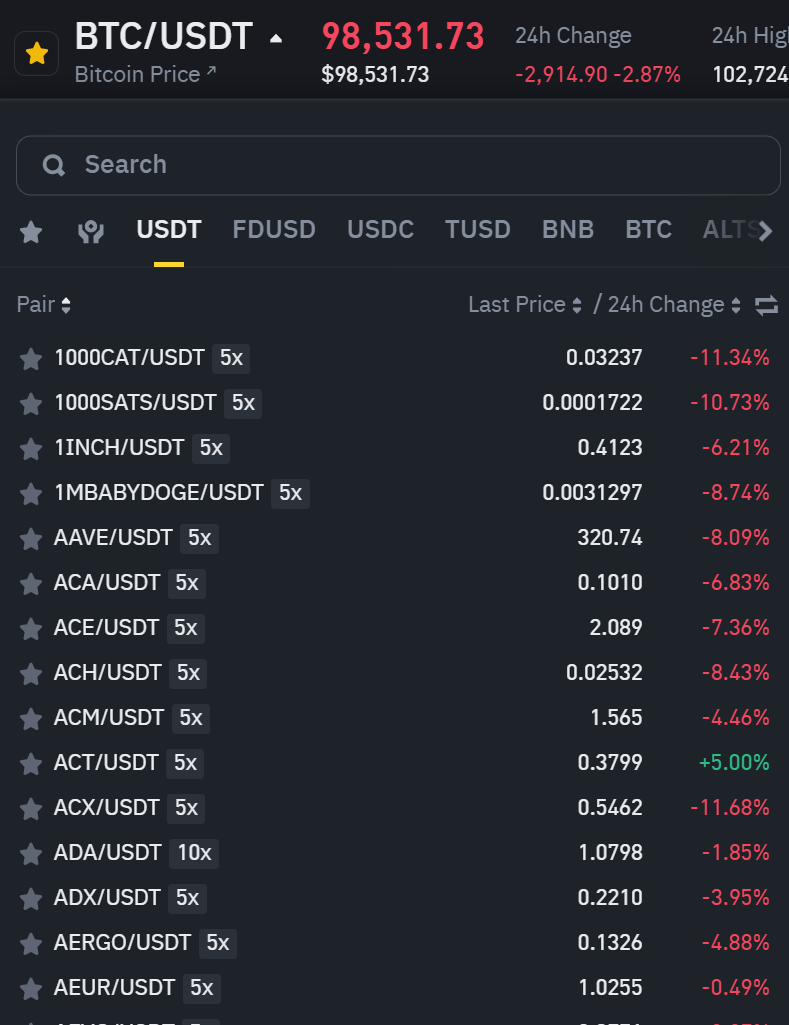The width and height of the screenshot is (789, 1025).
Task: Favorite the 1INCH/USDT pair
Action: click(x=31, y=449)
